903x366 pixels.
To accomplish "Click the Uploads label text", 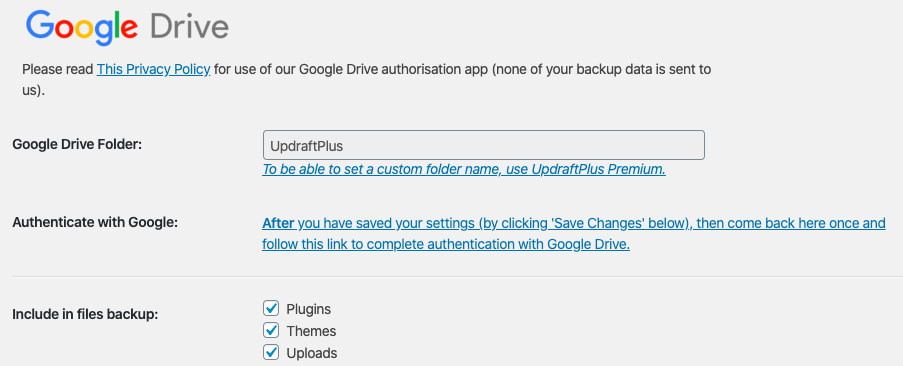I will (312, 353).
